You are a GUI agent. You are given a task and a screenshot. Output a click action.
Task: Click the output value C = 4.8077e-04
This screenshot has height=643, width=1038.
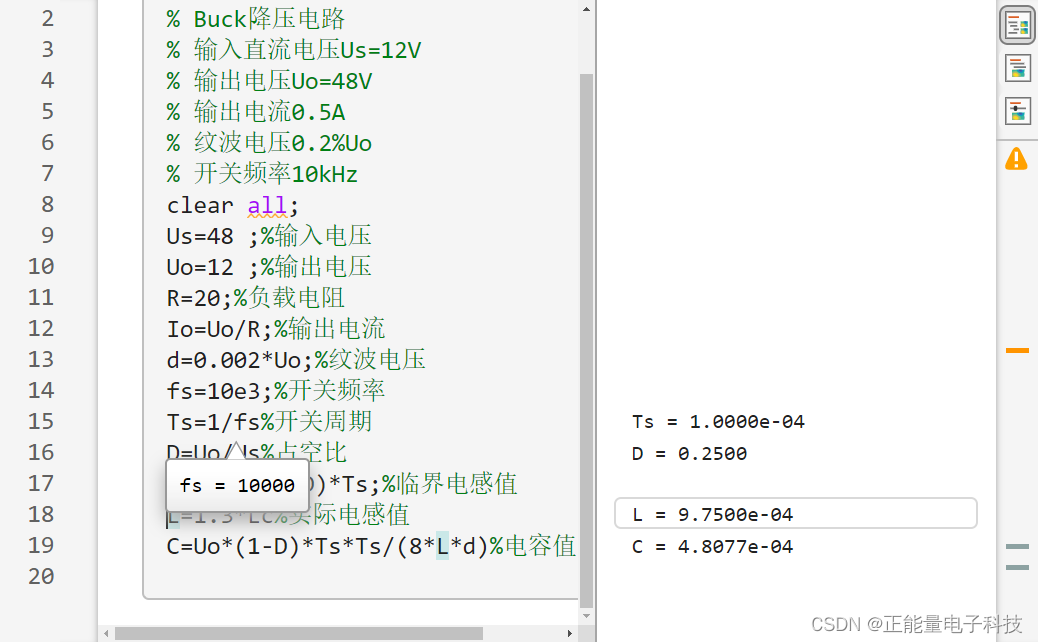(715, 546)
